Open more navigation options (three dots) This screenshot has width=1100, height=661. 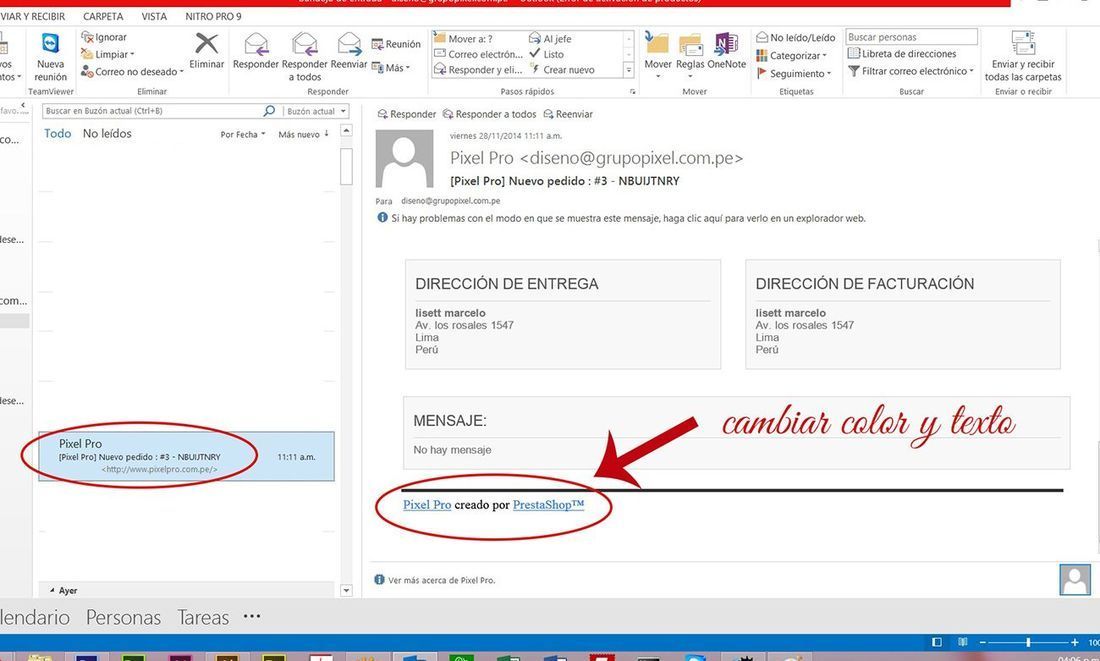(x=252, y=616)
